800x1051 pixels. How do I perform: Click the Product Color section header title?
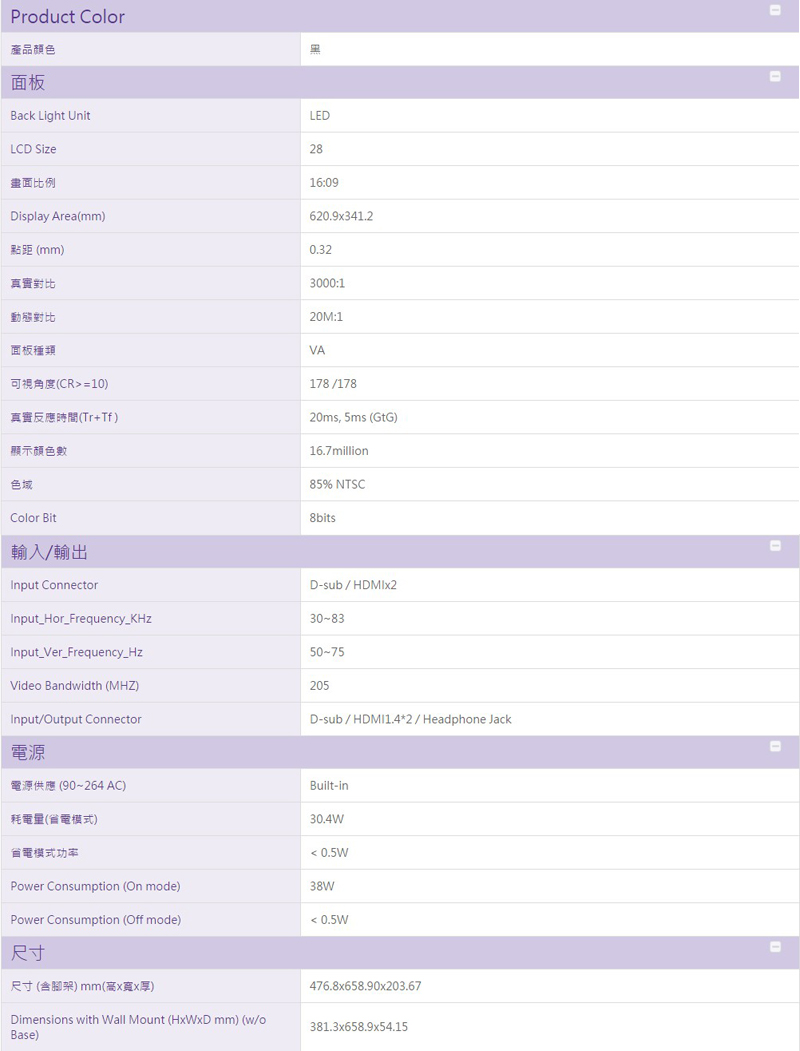68,17
